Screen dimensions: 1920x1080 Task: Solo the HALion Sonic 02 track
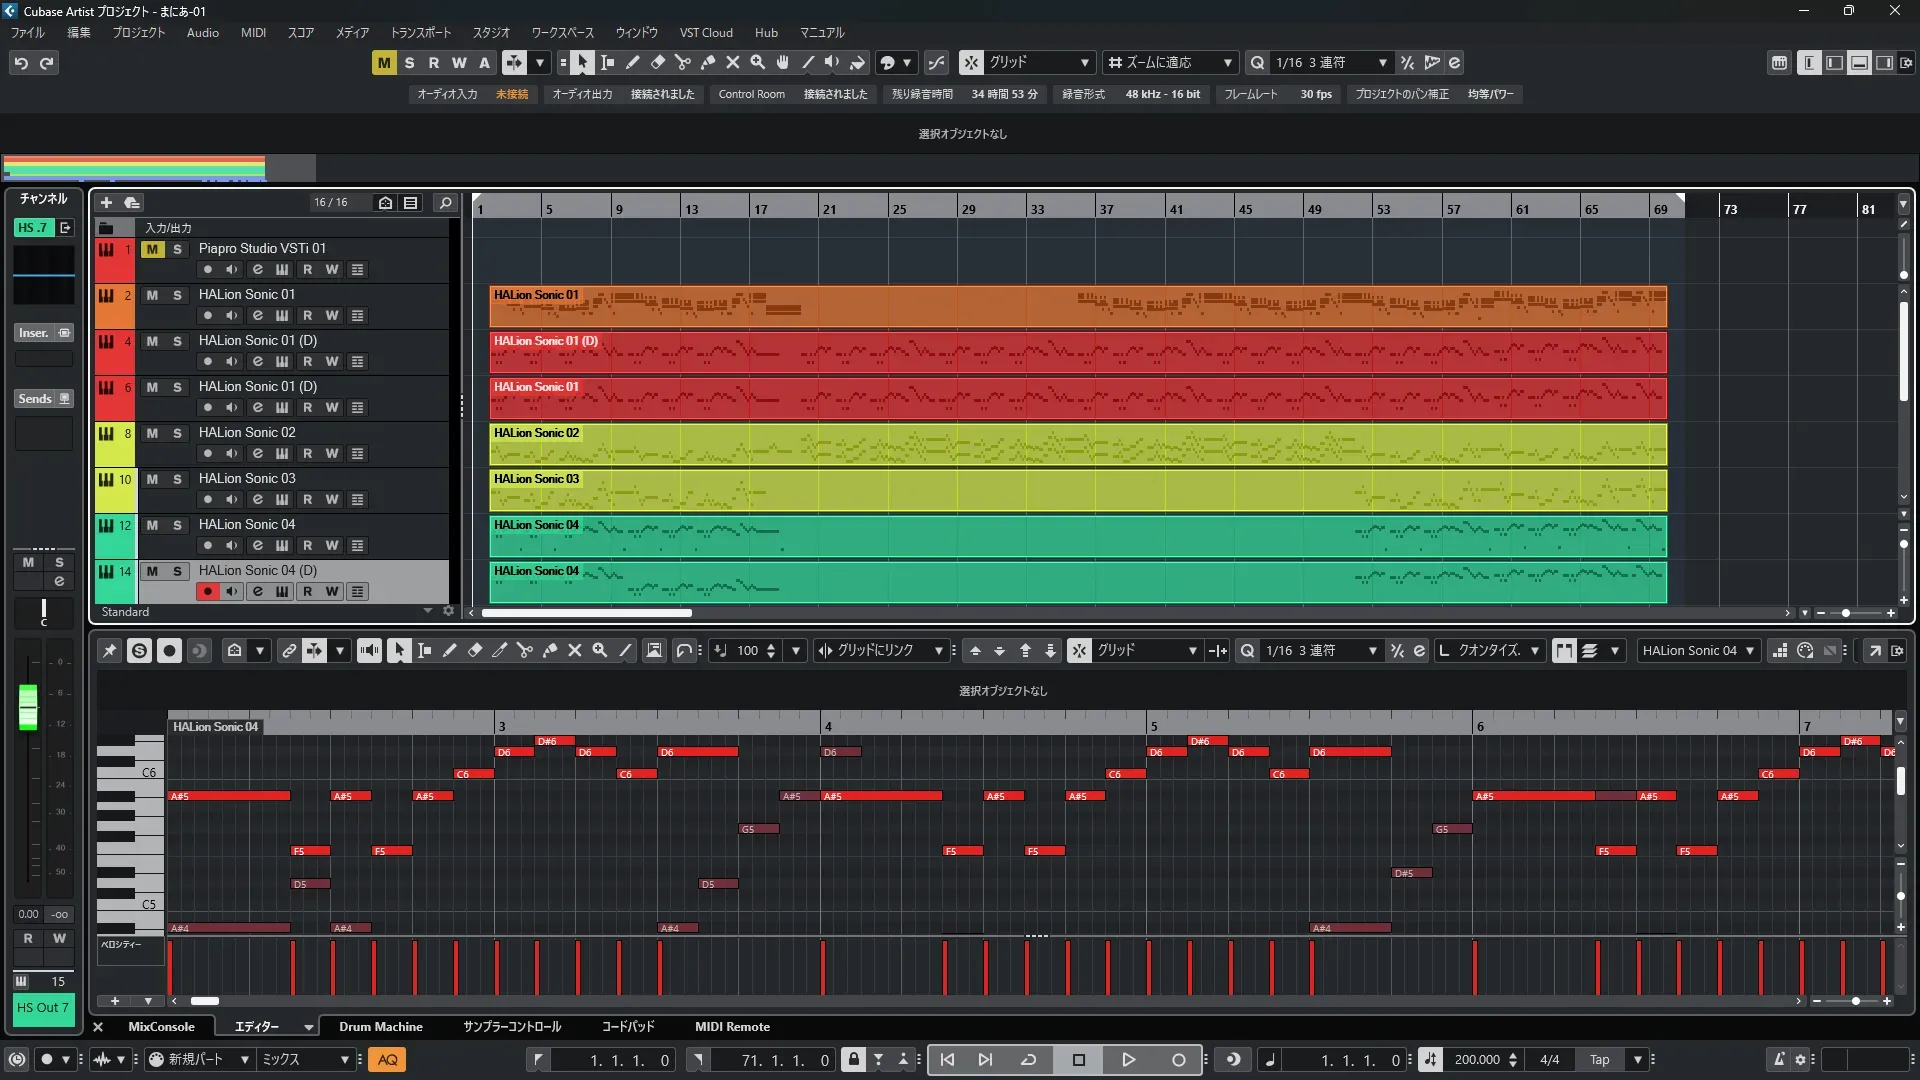tap(177, 433)
